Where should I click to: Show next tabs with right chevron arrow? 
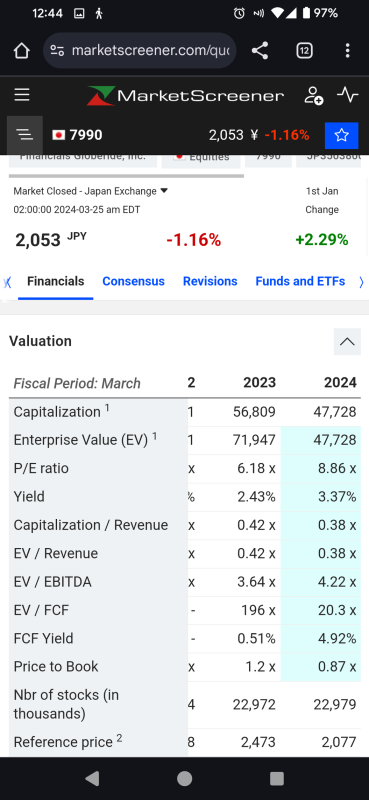tap(361, 282)
